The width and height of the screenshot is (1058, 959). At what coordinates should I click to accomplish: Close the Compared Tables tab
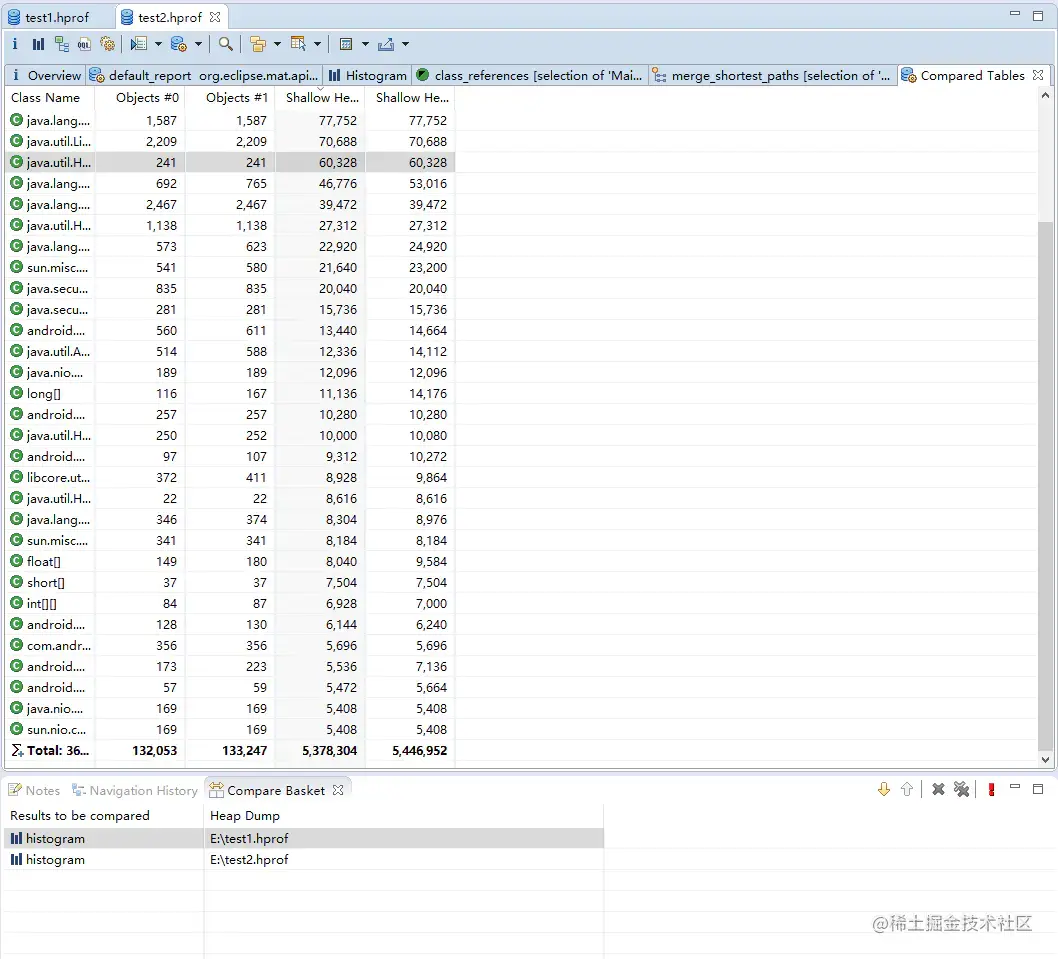pyautogui.click(x=1038, y=75)
